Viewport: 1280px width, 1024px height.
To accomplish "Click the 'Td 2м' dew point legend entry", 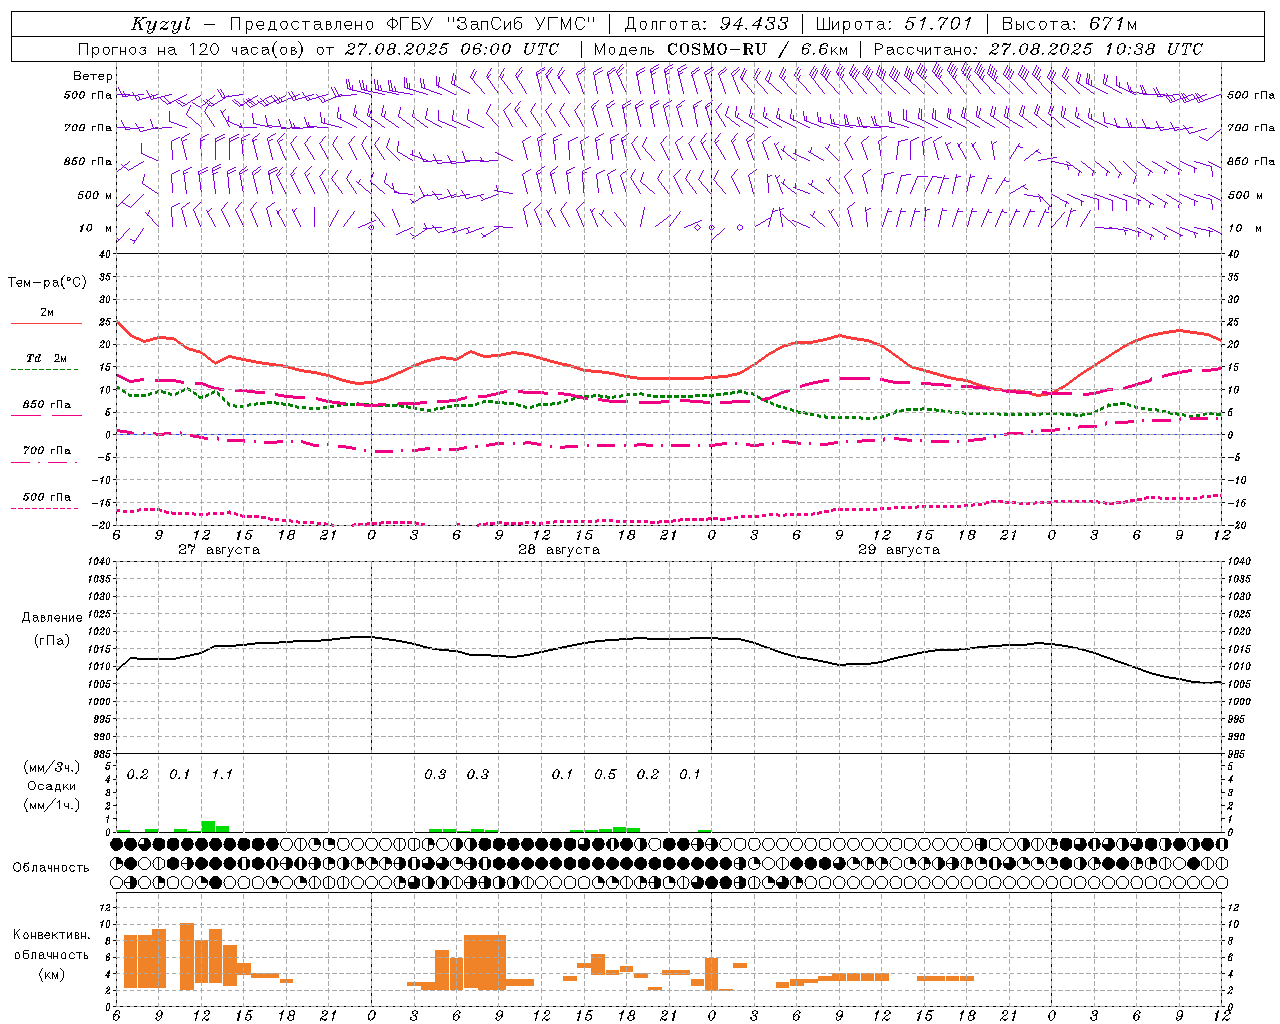I will 47,358.
